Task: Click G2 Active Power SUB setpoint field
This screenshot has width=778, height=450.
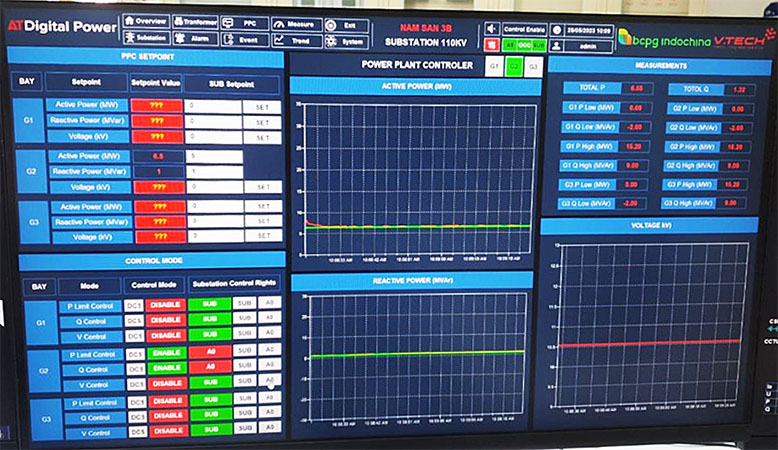Action: tap(213, 157)
